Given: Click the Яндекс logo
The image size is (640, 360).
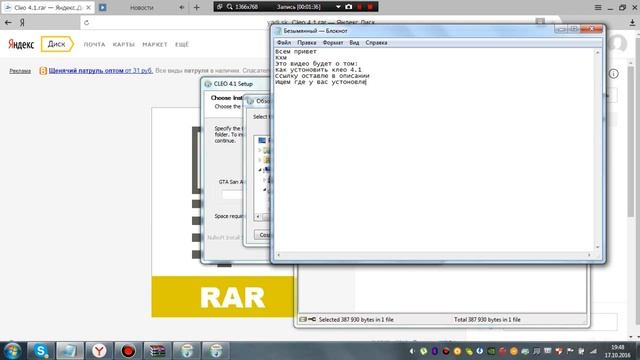Looking at the screenshot, I should pos(21,44).
